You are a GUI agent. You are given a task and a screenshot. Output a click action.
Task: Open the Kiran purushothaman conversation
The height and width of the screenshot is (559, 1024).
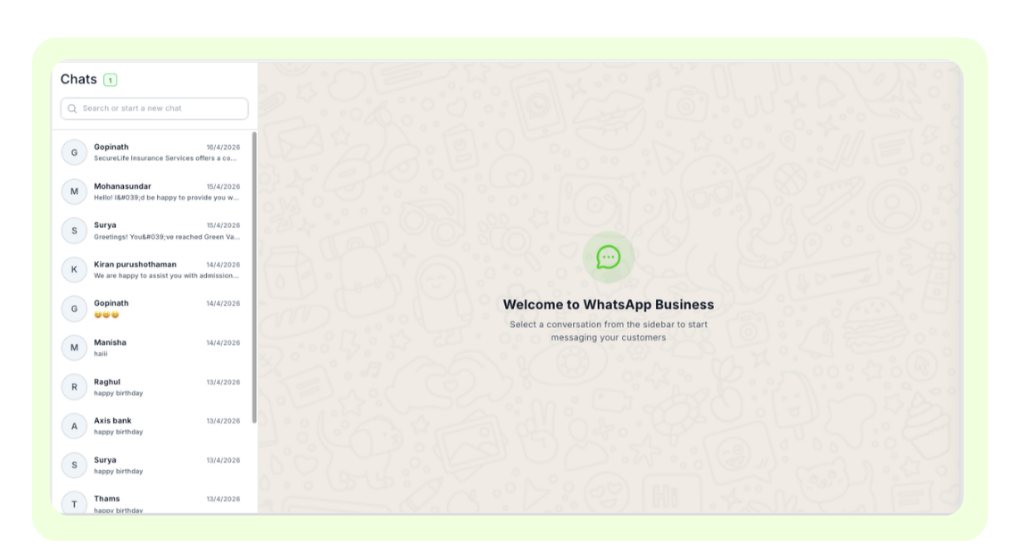153,270
